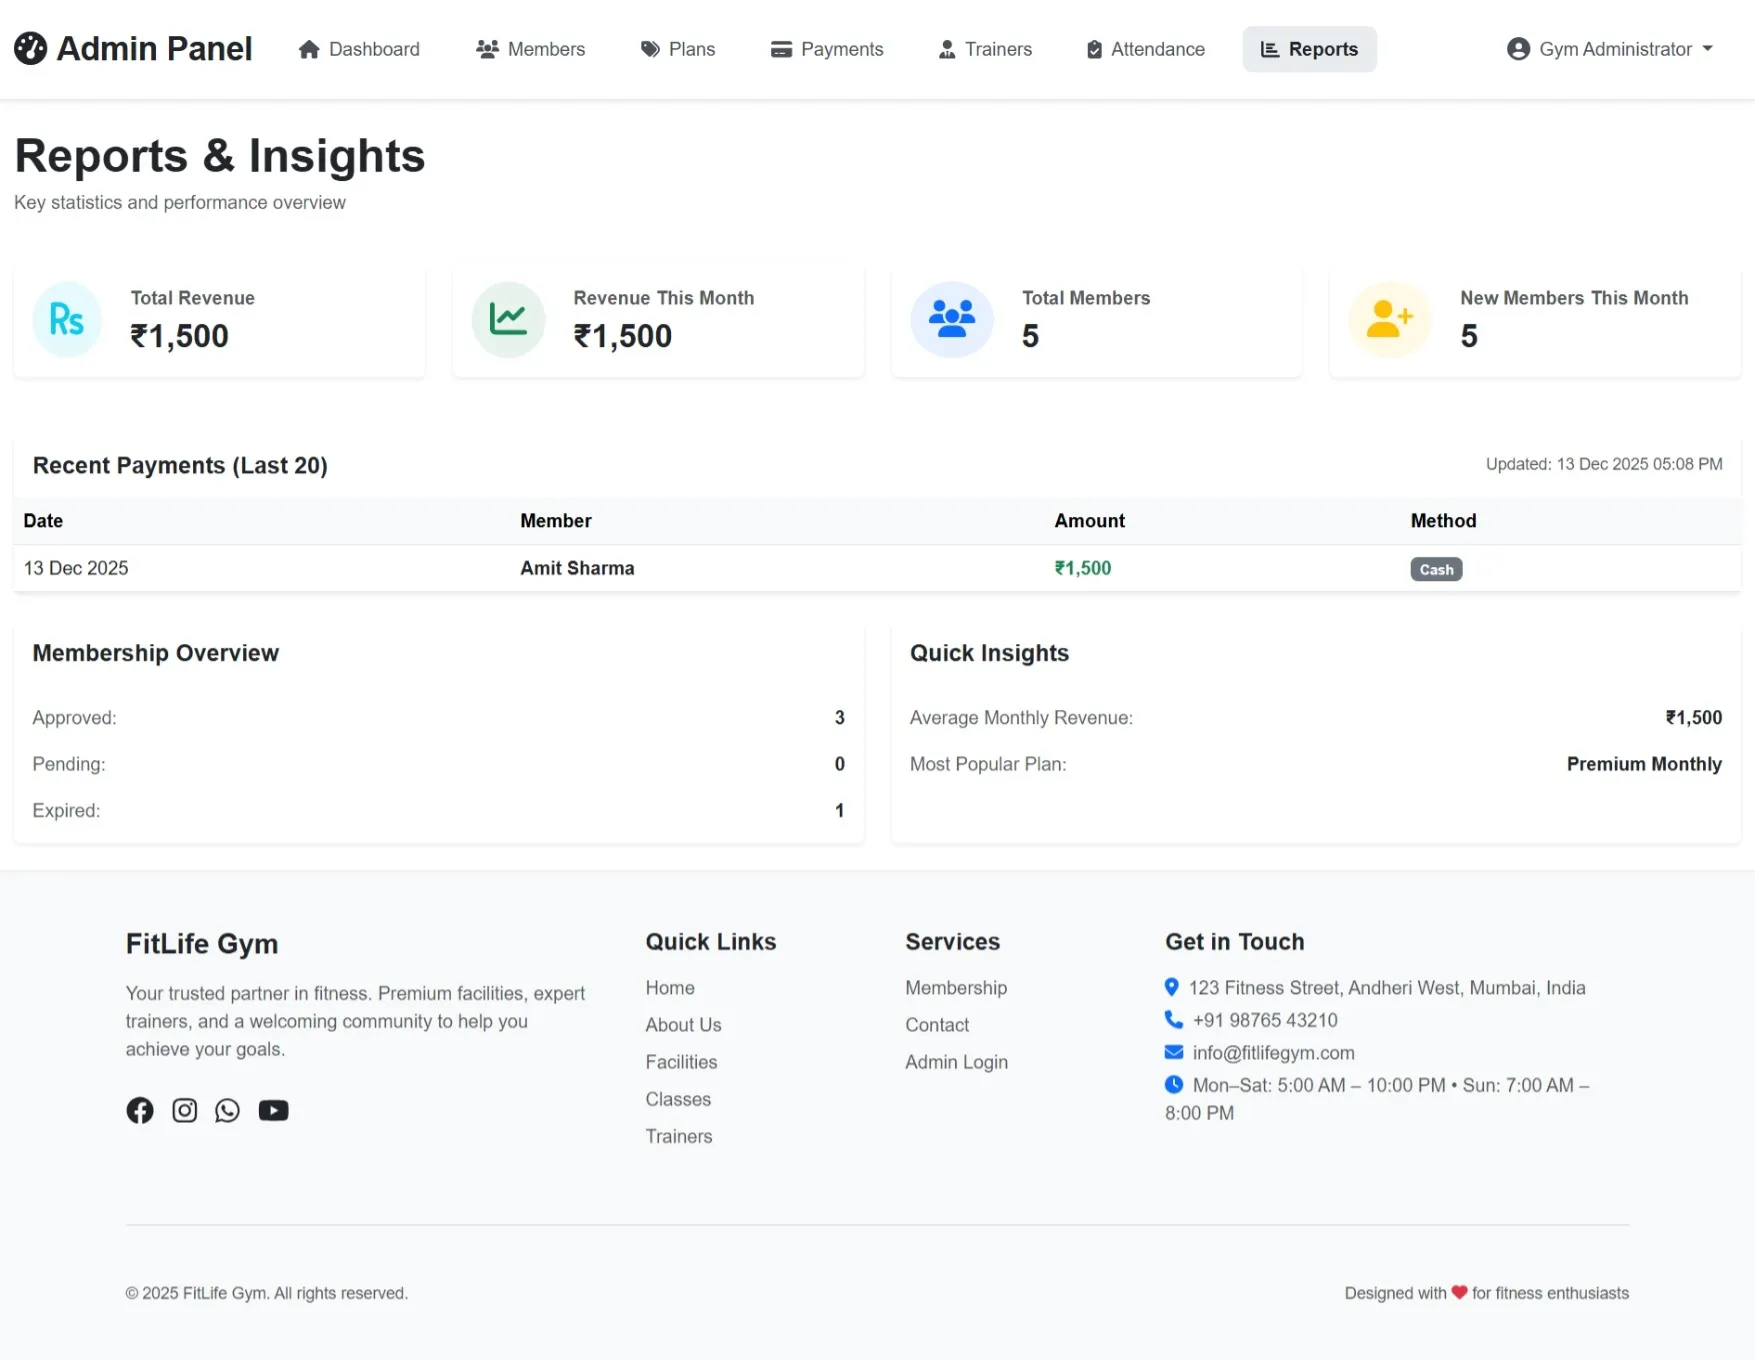
Task: Open the Dashboard navigation item
Action: click(x=359, y=48)
